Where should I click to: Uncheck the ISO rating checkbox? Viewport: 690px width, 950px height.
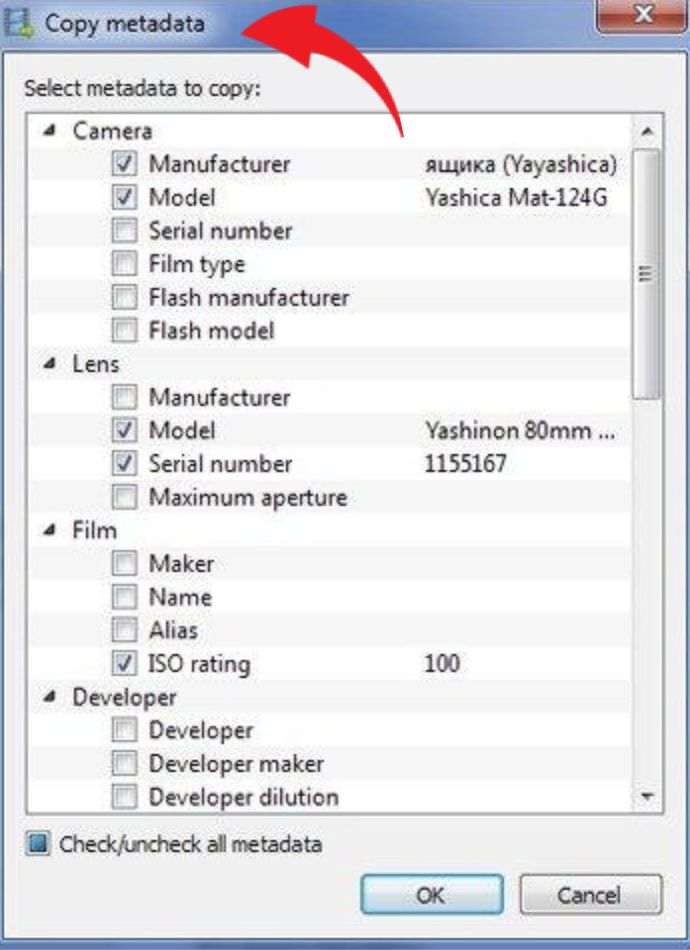[124, 663]
